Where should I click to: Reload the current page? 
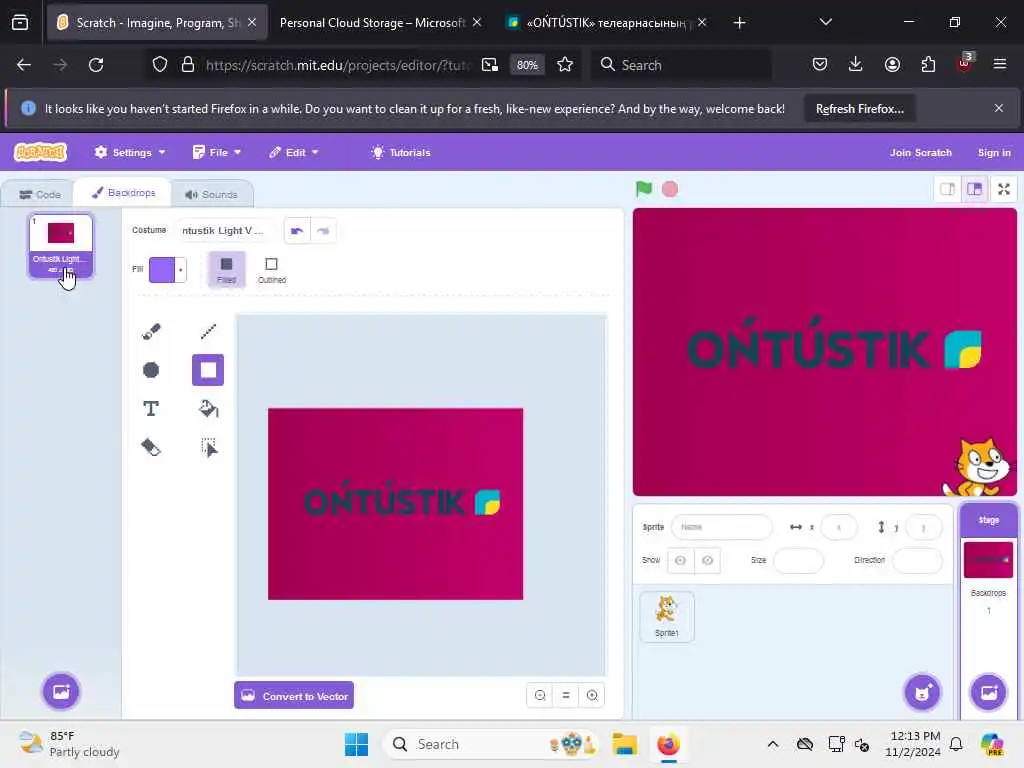tap(96, 65)
